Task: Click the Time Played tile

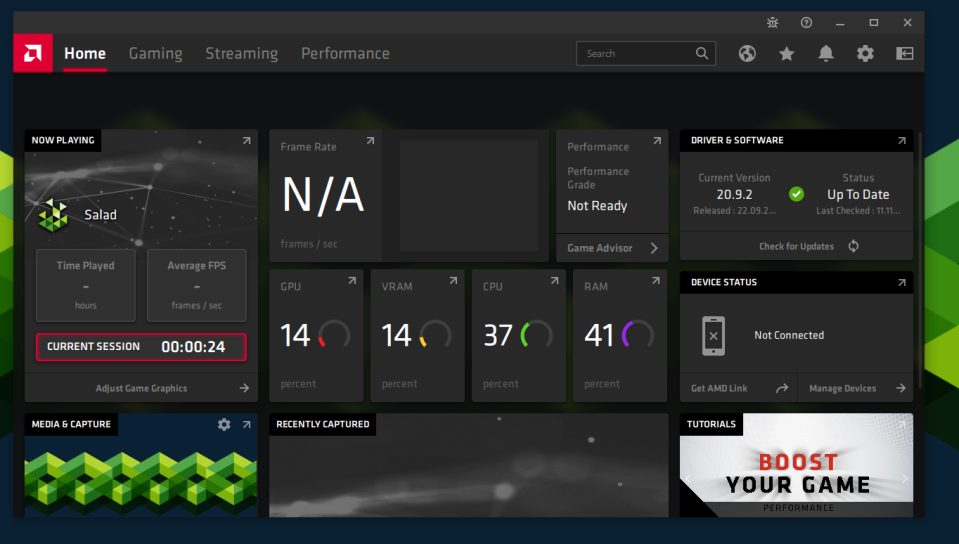Action: click(86, 285)
